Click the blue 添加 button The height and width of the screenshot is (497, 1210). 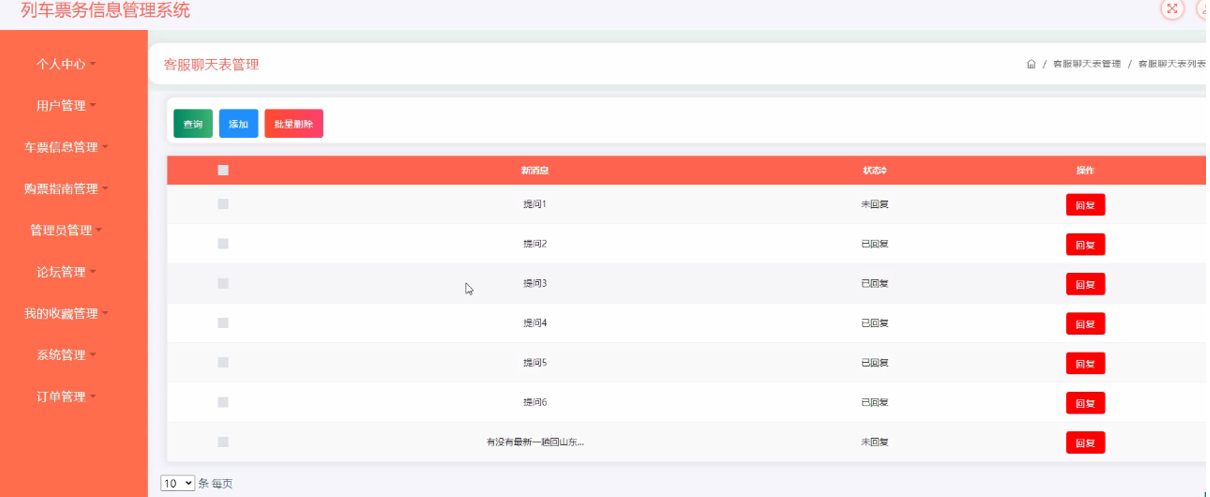(x=238, y=124)
